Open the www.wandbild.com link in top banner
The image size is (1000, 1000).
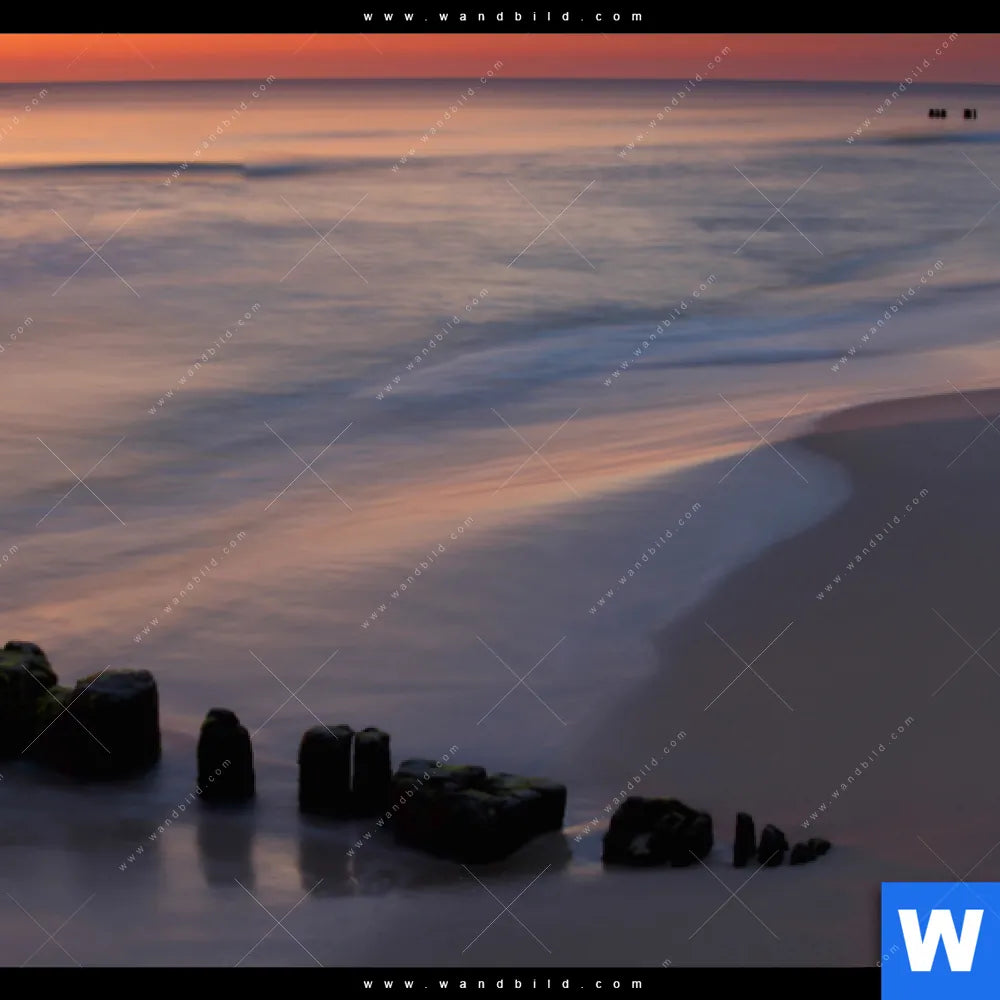point(503,16)
